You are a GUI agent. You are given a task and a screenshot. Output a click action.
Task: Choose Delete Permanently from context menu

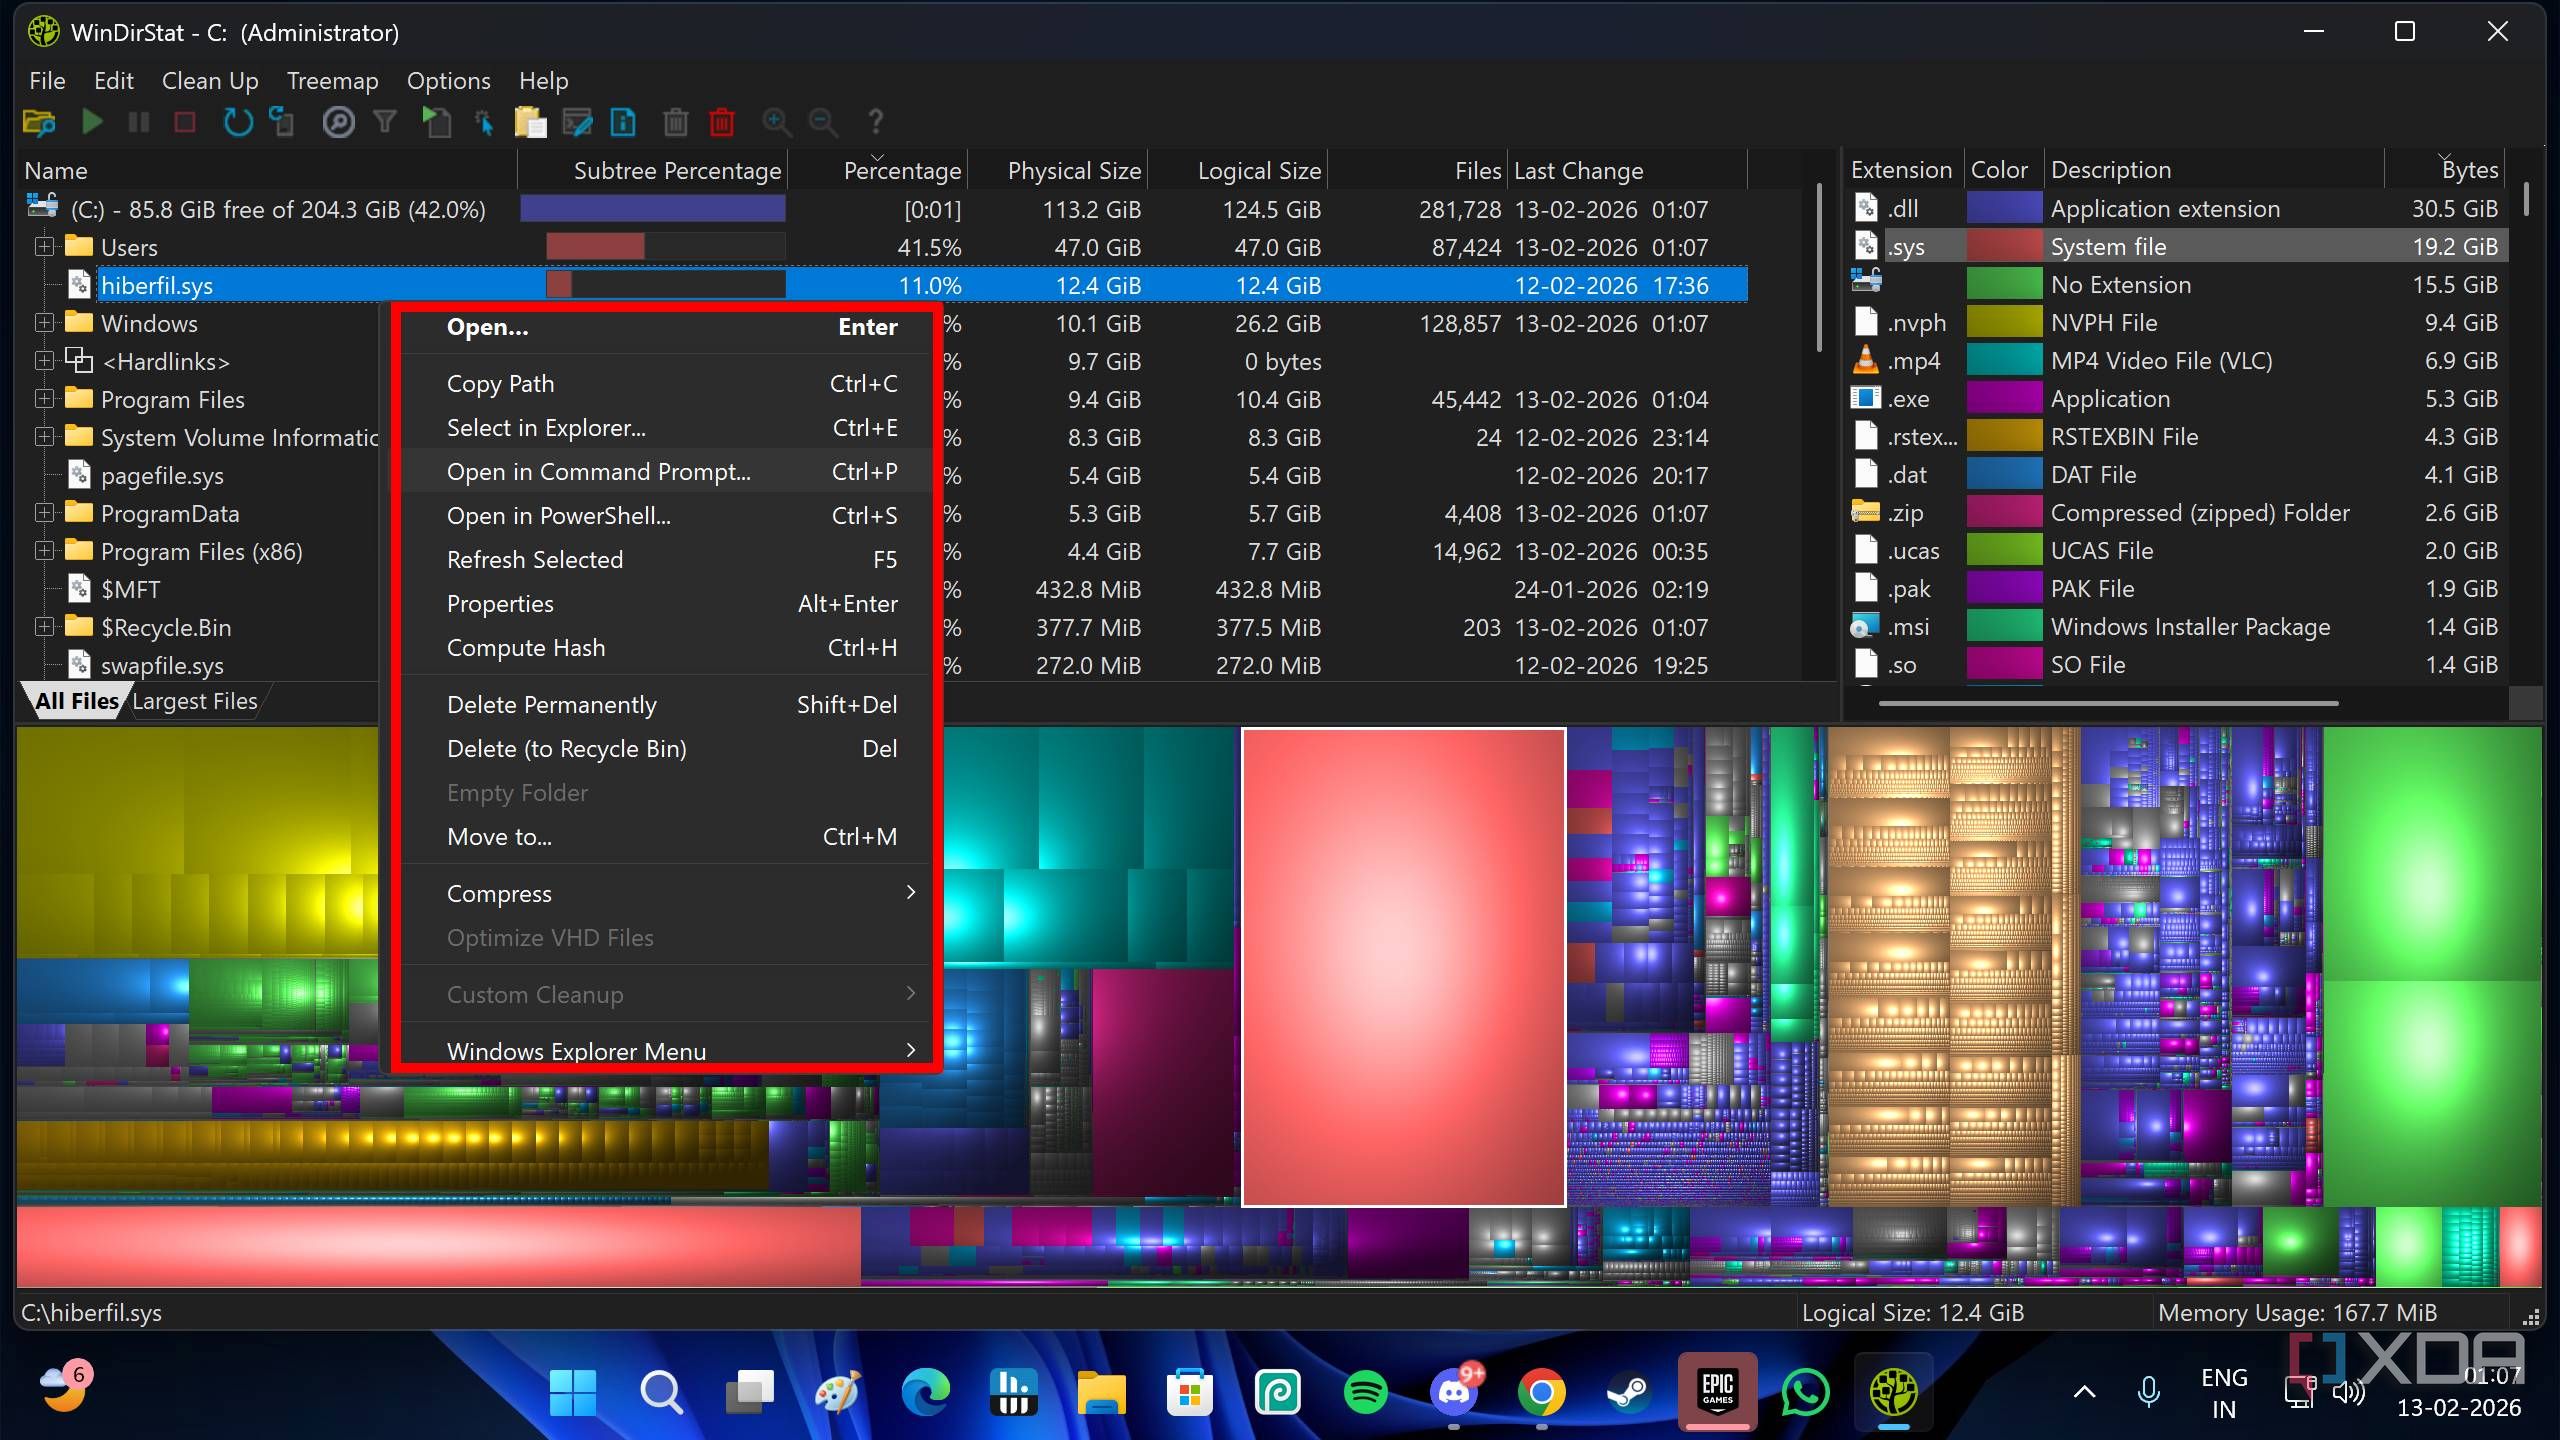click(666, 704)
